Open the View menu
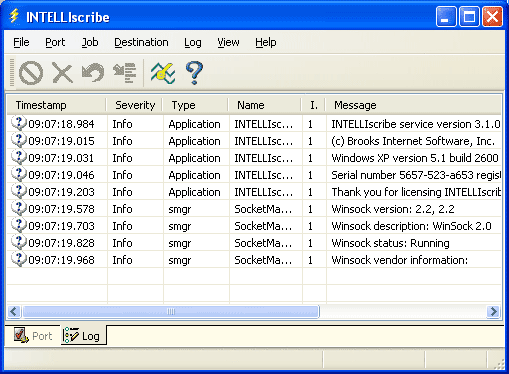509x374 pixels. pyautogui.click(x=228, y=42)
